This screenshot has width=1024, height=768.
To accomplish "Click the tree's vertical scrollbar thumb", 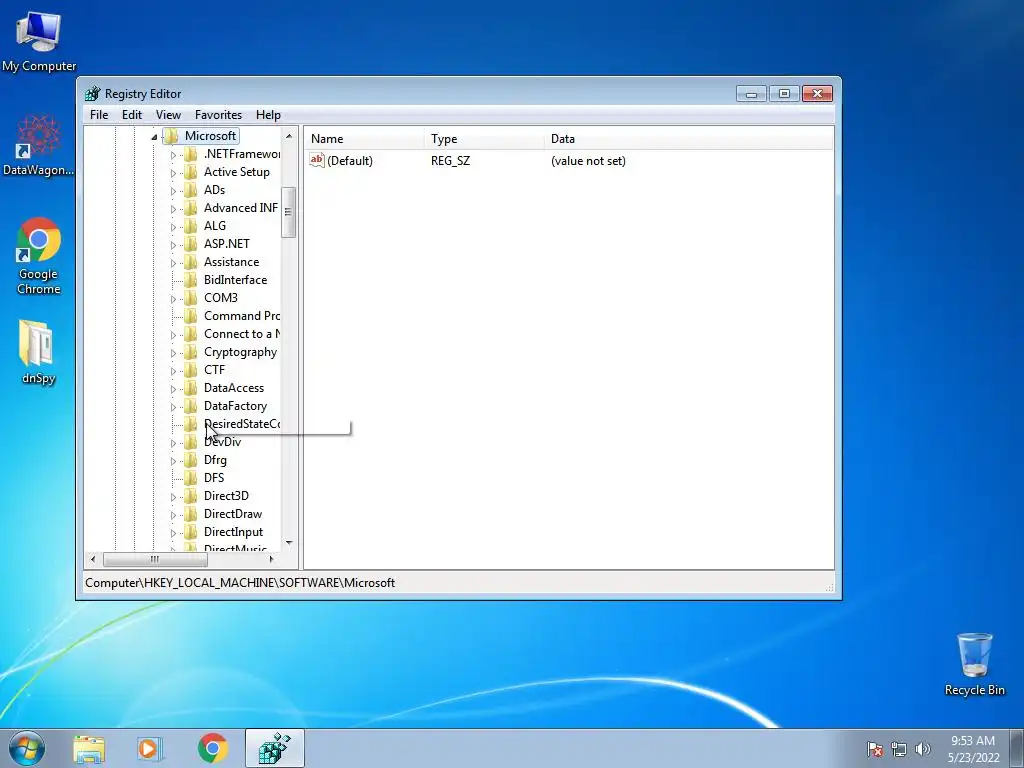I will click(x=289, y=212).
